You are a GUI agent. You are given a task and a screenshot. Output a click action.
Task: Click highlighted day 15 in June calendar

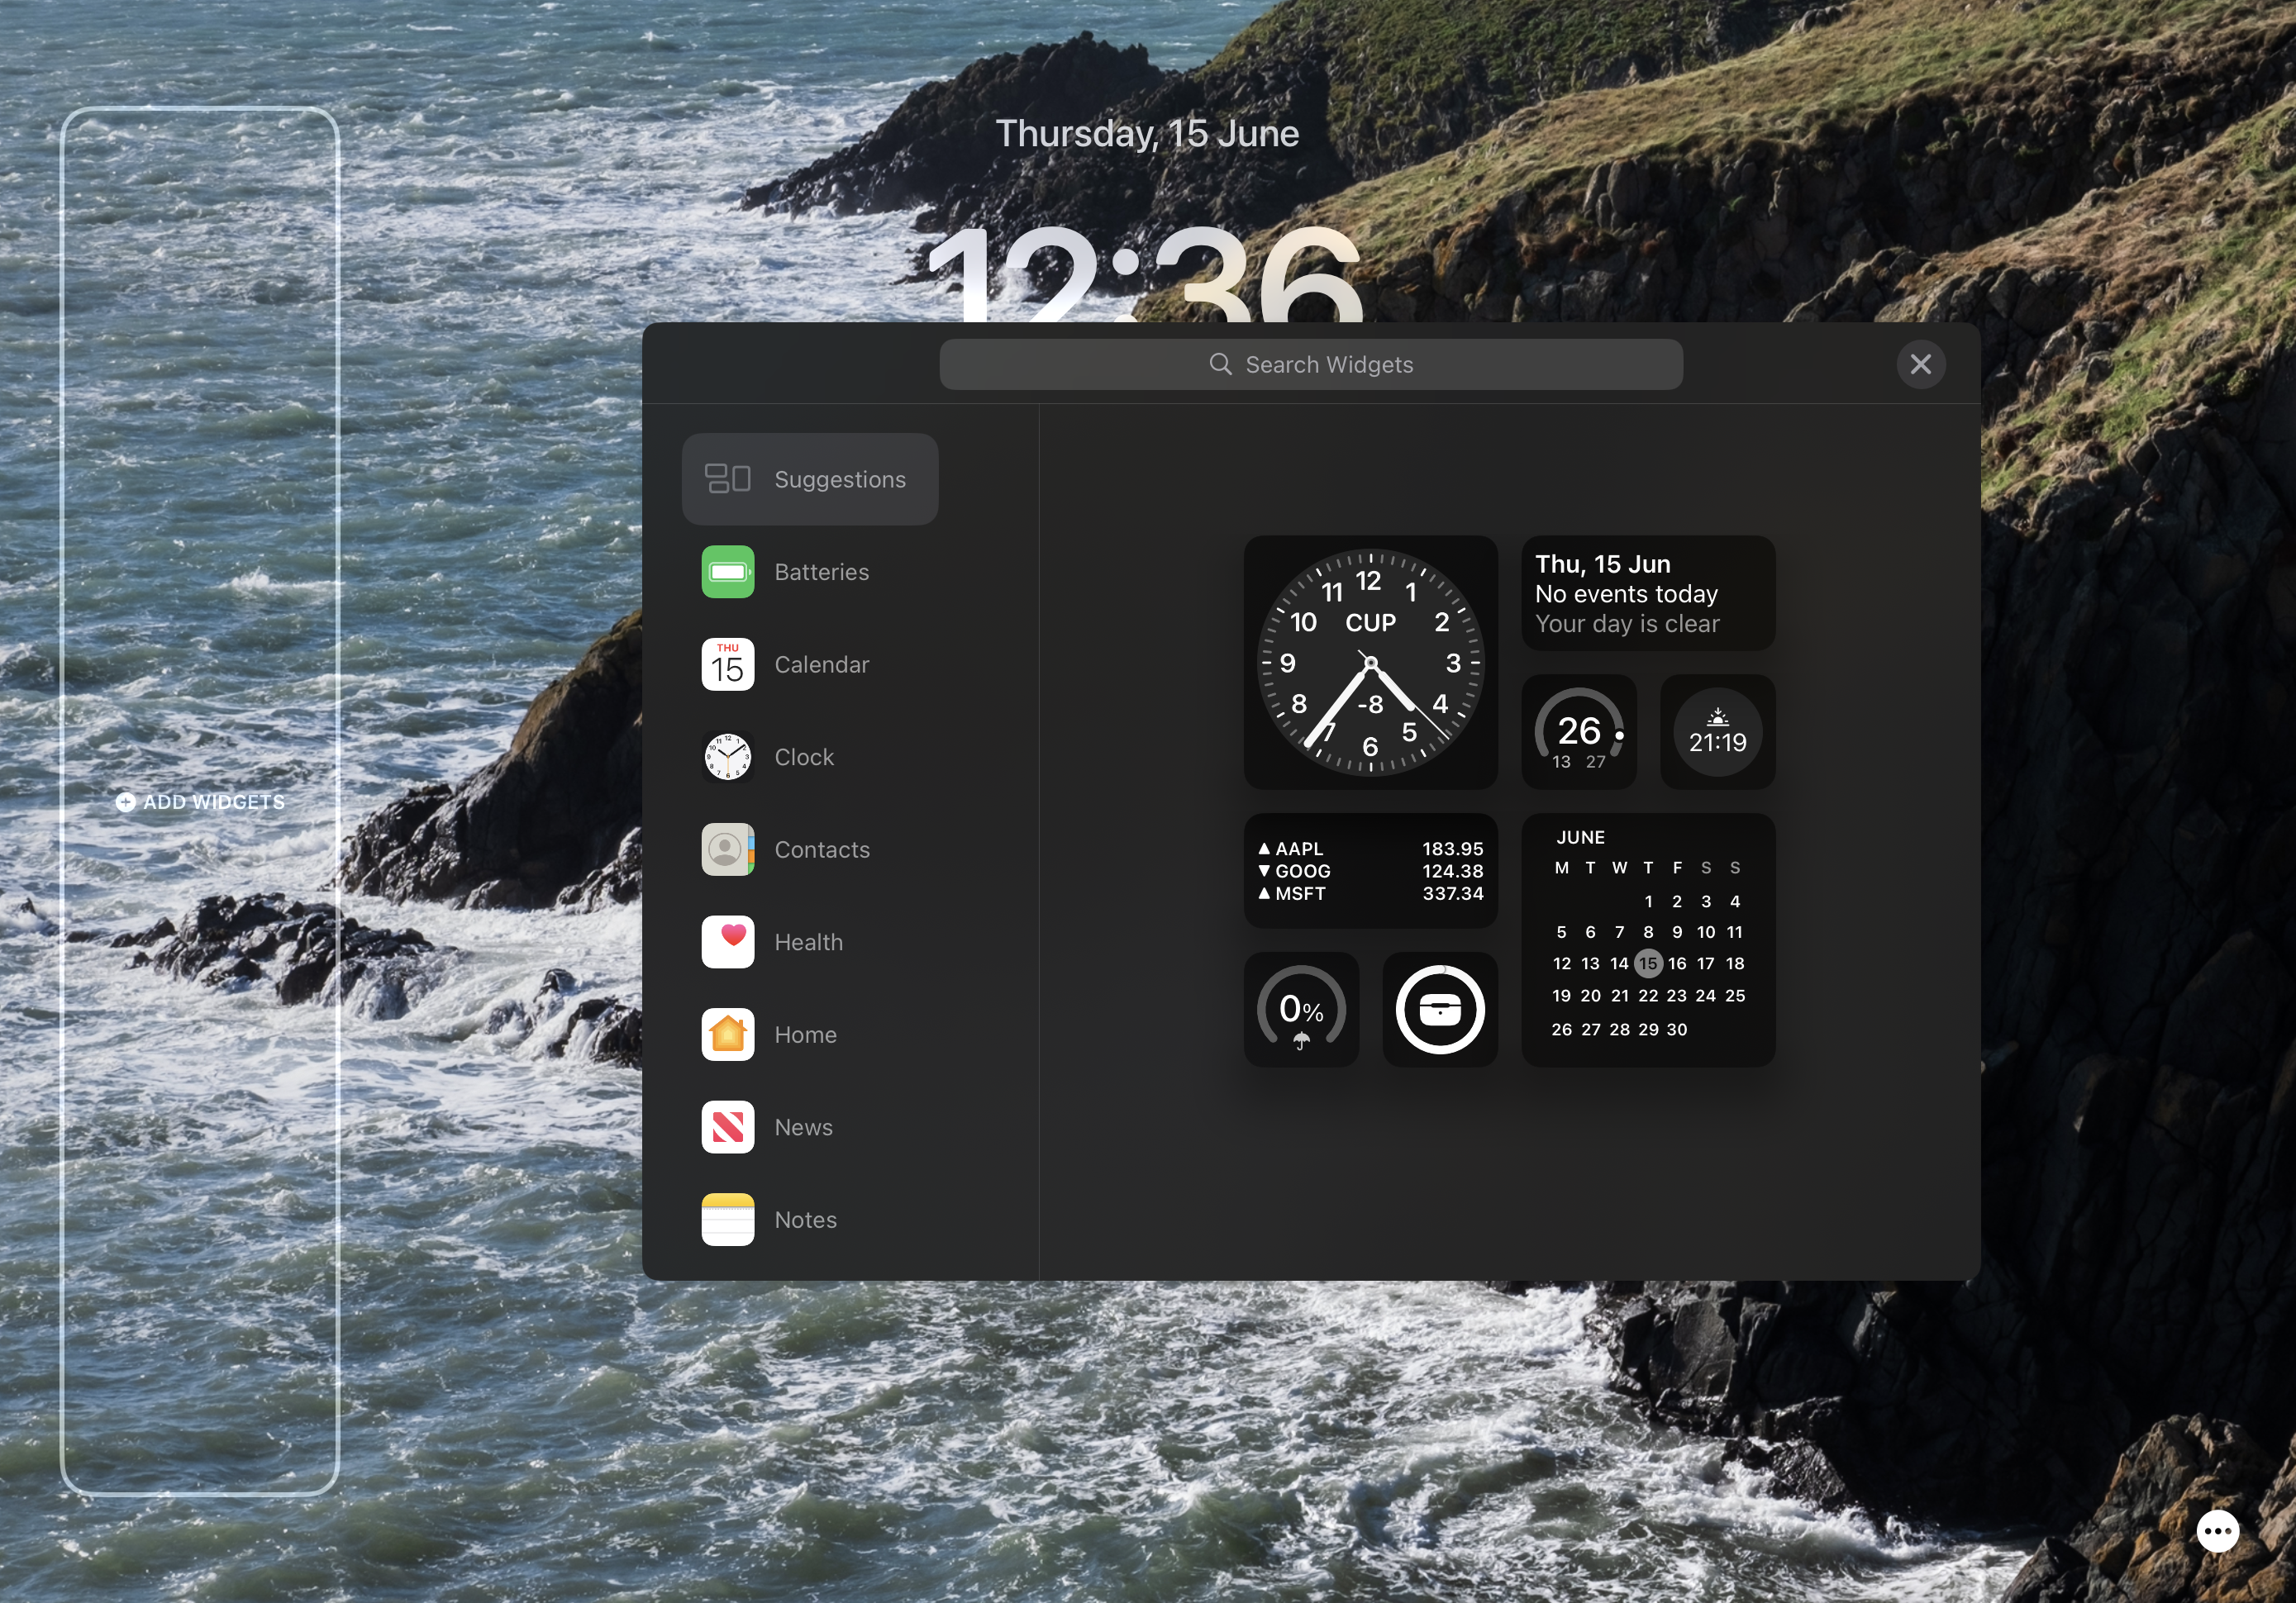pos(1648,964)
